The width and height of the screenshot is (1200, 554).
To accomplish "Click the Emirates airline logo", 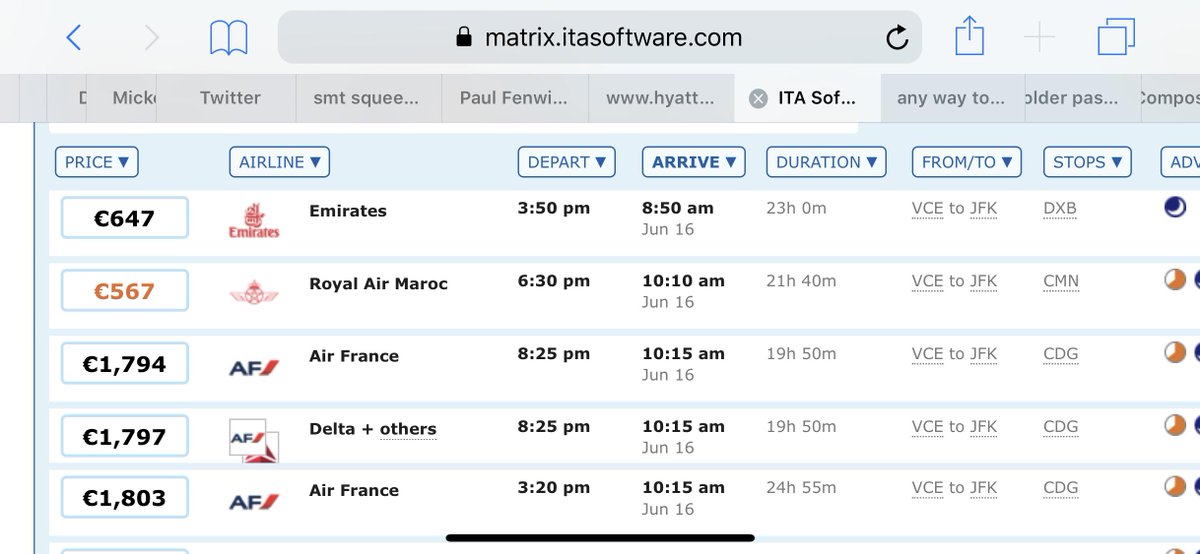I will point(254,220).
